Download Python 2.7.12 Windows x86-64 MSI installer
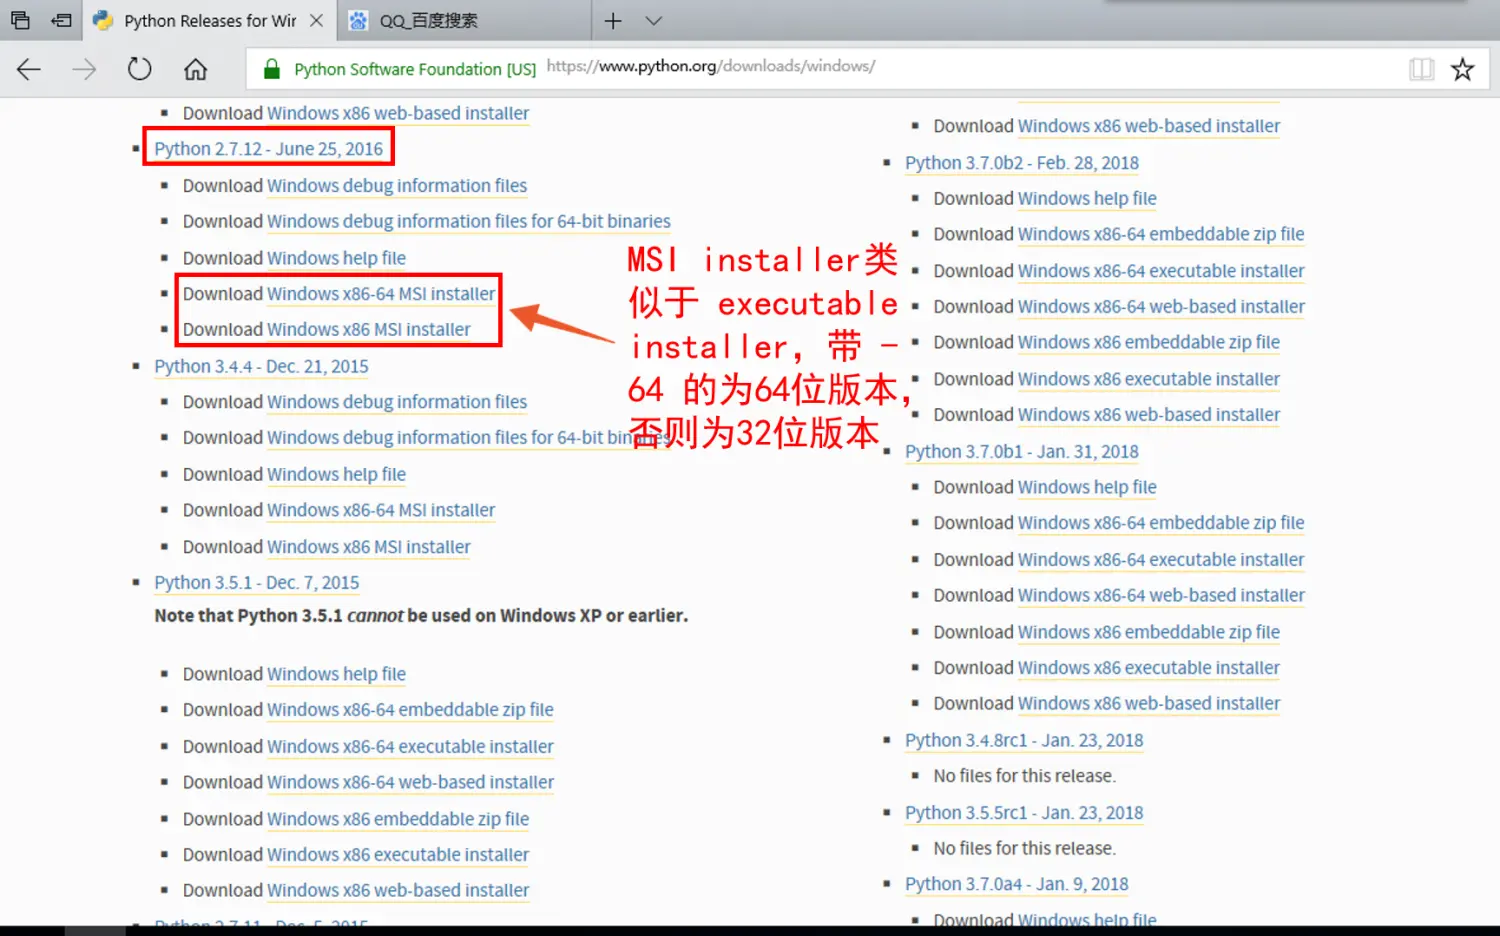 pos(381,294)
